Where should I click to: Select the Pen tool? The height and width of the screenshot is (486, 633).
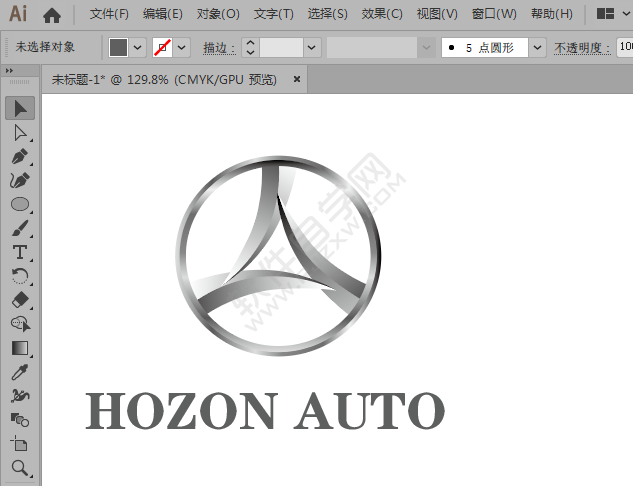pyautogui.click(x=20, y=157)
